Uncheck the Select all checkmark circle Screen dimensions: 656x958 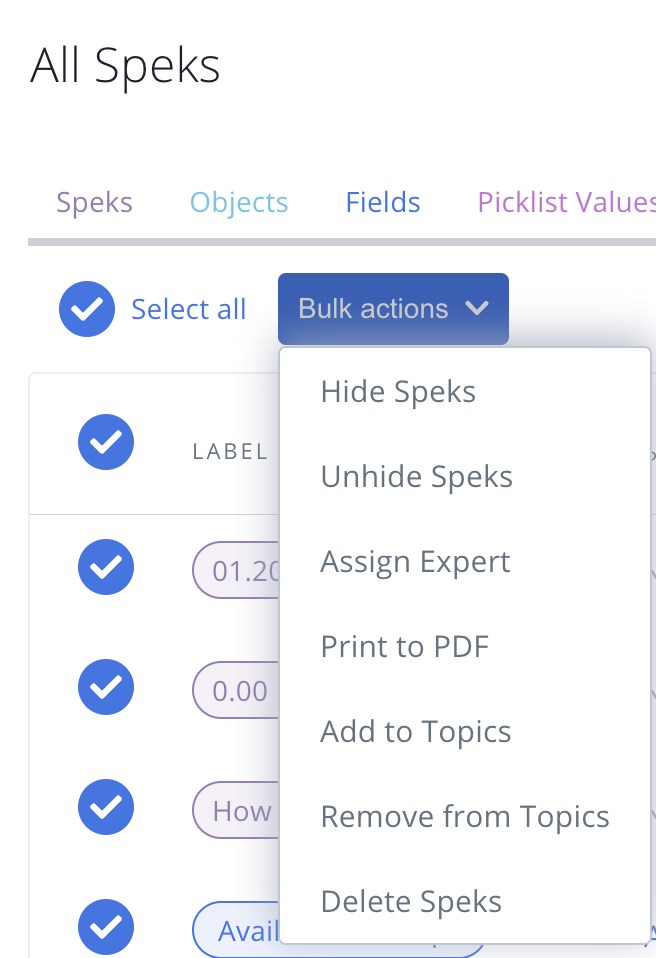[x=87, y=309]
